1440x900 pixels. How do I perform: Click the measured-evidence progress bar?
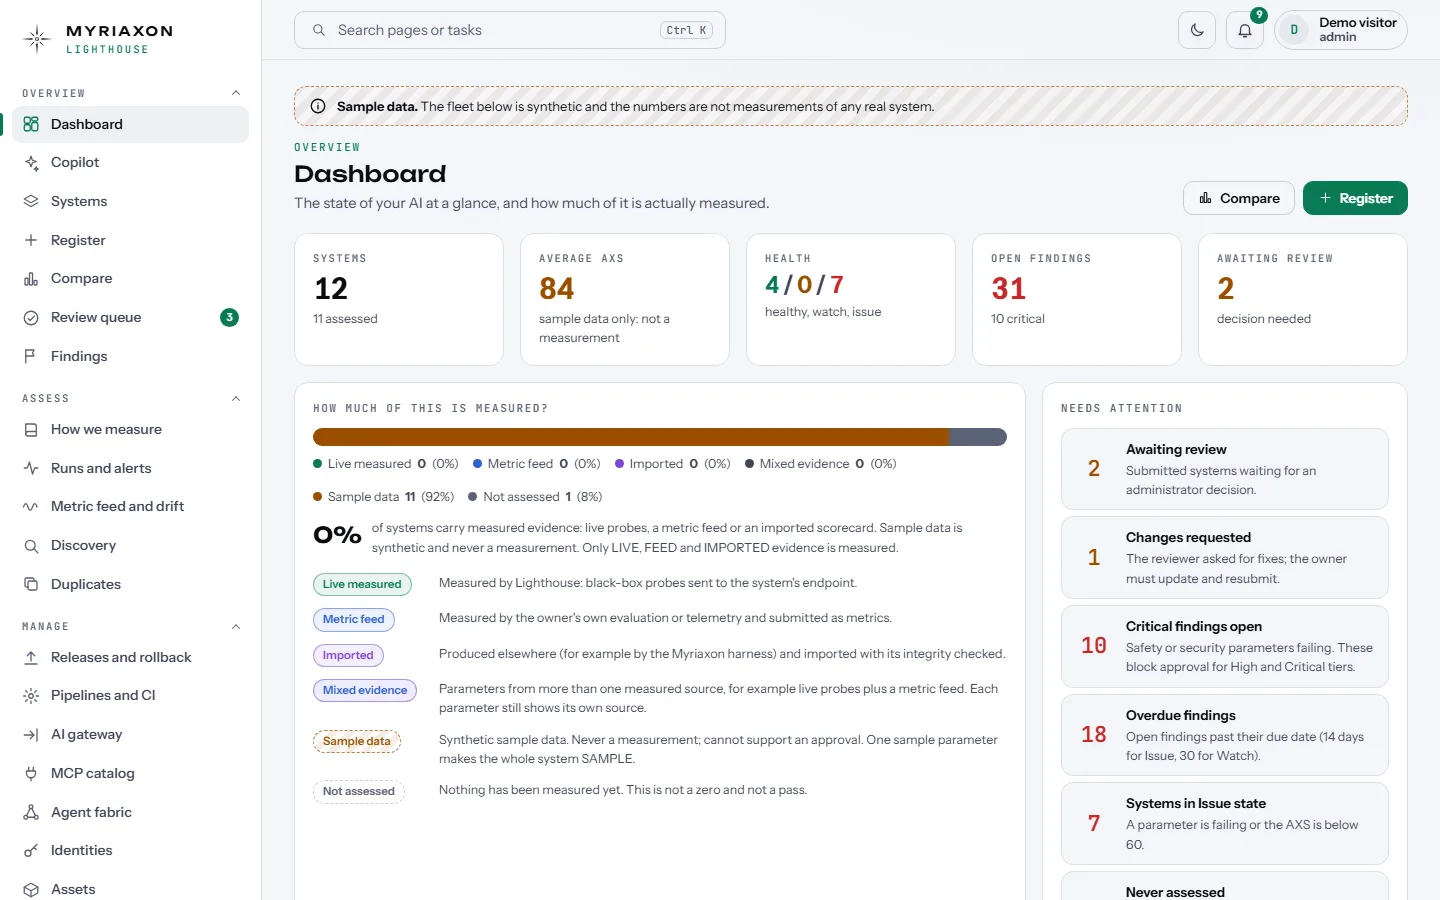[660, 437]
